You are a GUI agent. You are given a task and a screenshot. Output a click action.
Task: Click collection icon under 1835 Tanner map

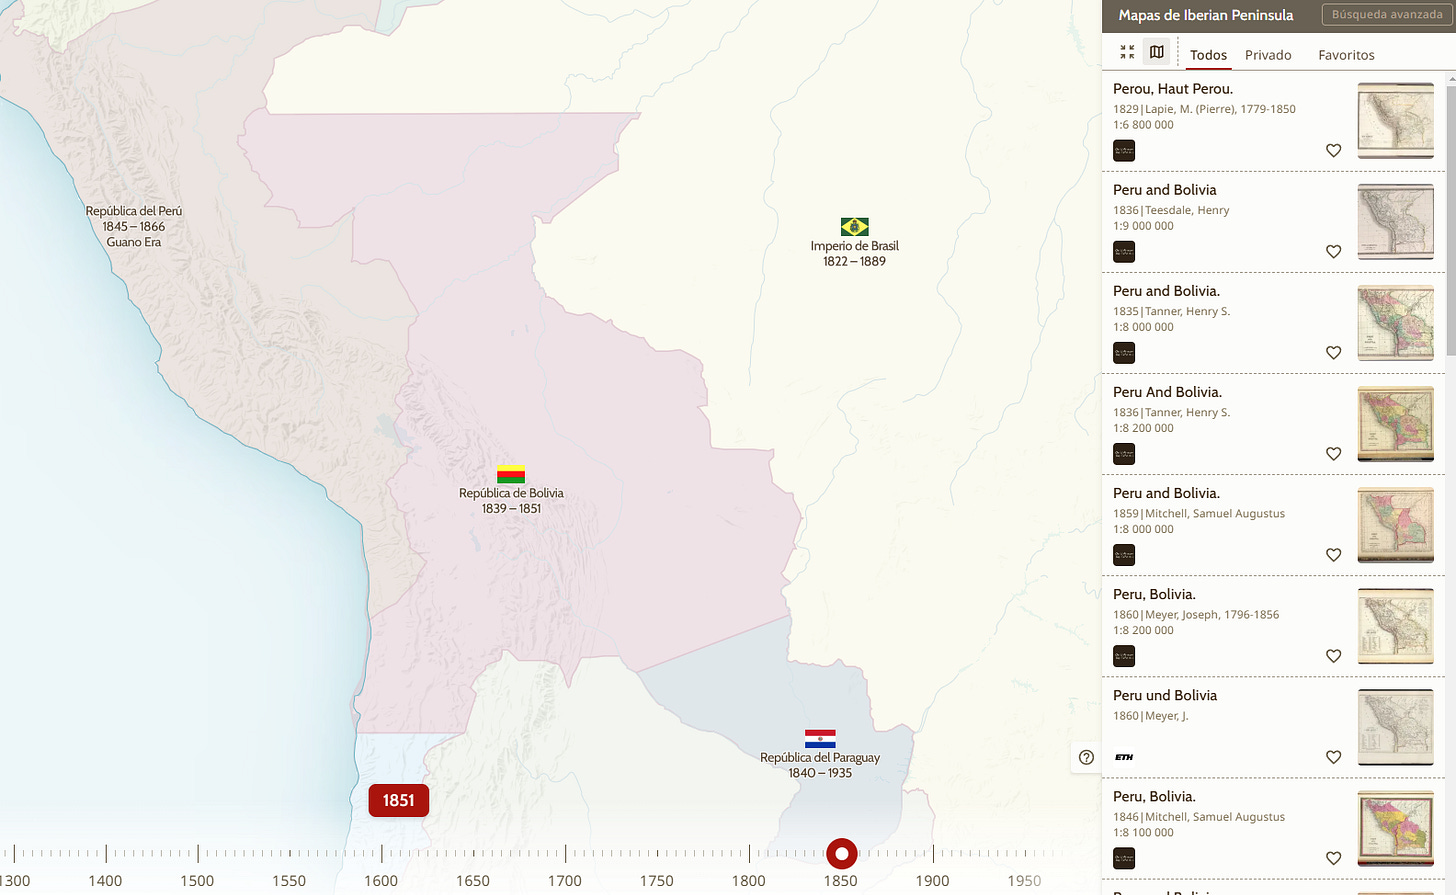click(x=1124, y=353)
